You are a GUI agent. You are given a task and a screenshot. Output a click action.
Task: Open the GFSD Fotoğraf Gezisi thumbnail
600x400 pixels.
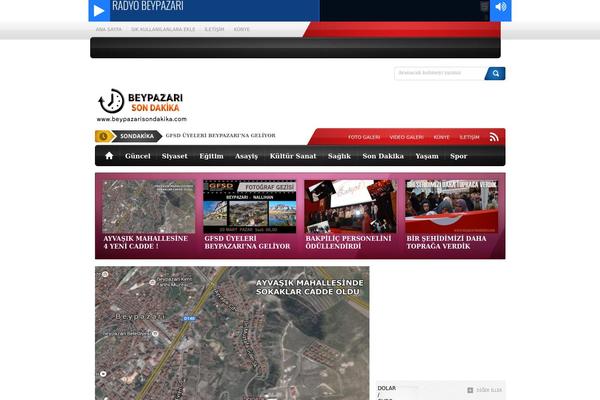pyautogui.click(x=249, y=206)
